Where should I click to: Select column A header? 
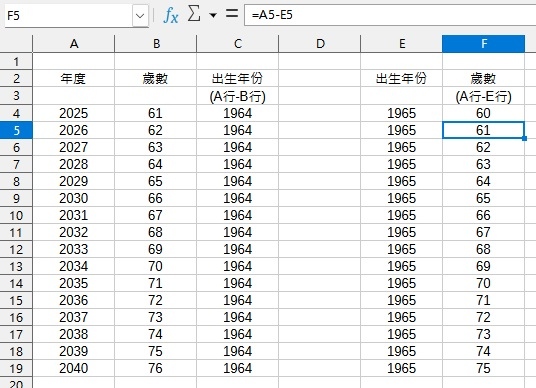[73, 44]
